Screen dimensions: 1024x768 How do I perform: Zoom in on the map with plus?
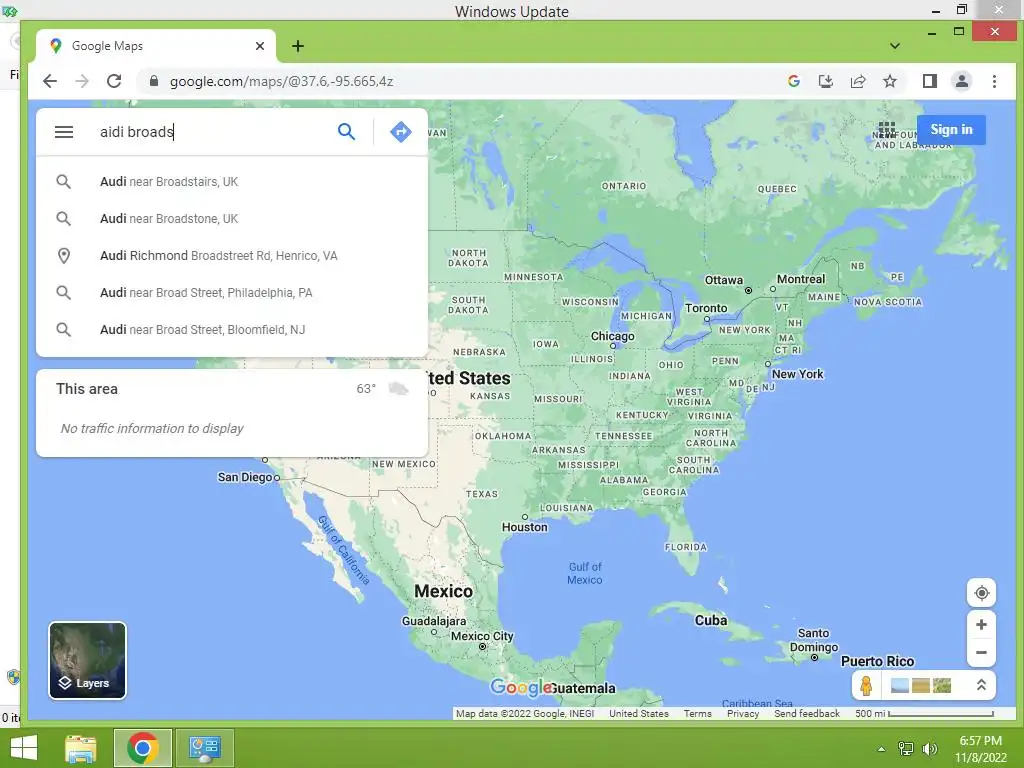981,625
